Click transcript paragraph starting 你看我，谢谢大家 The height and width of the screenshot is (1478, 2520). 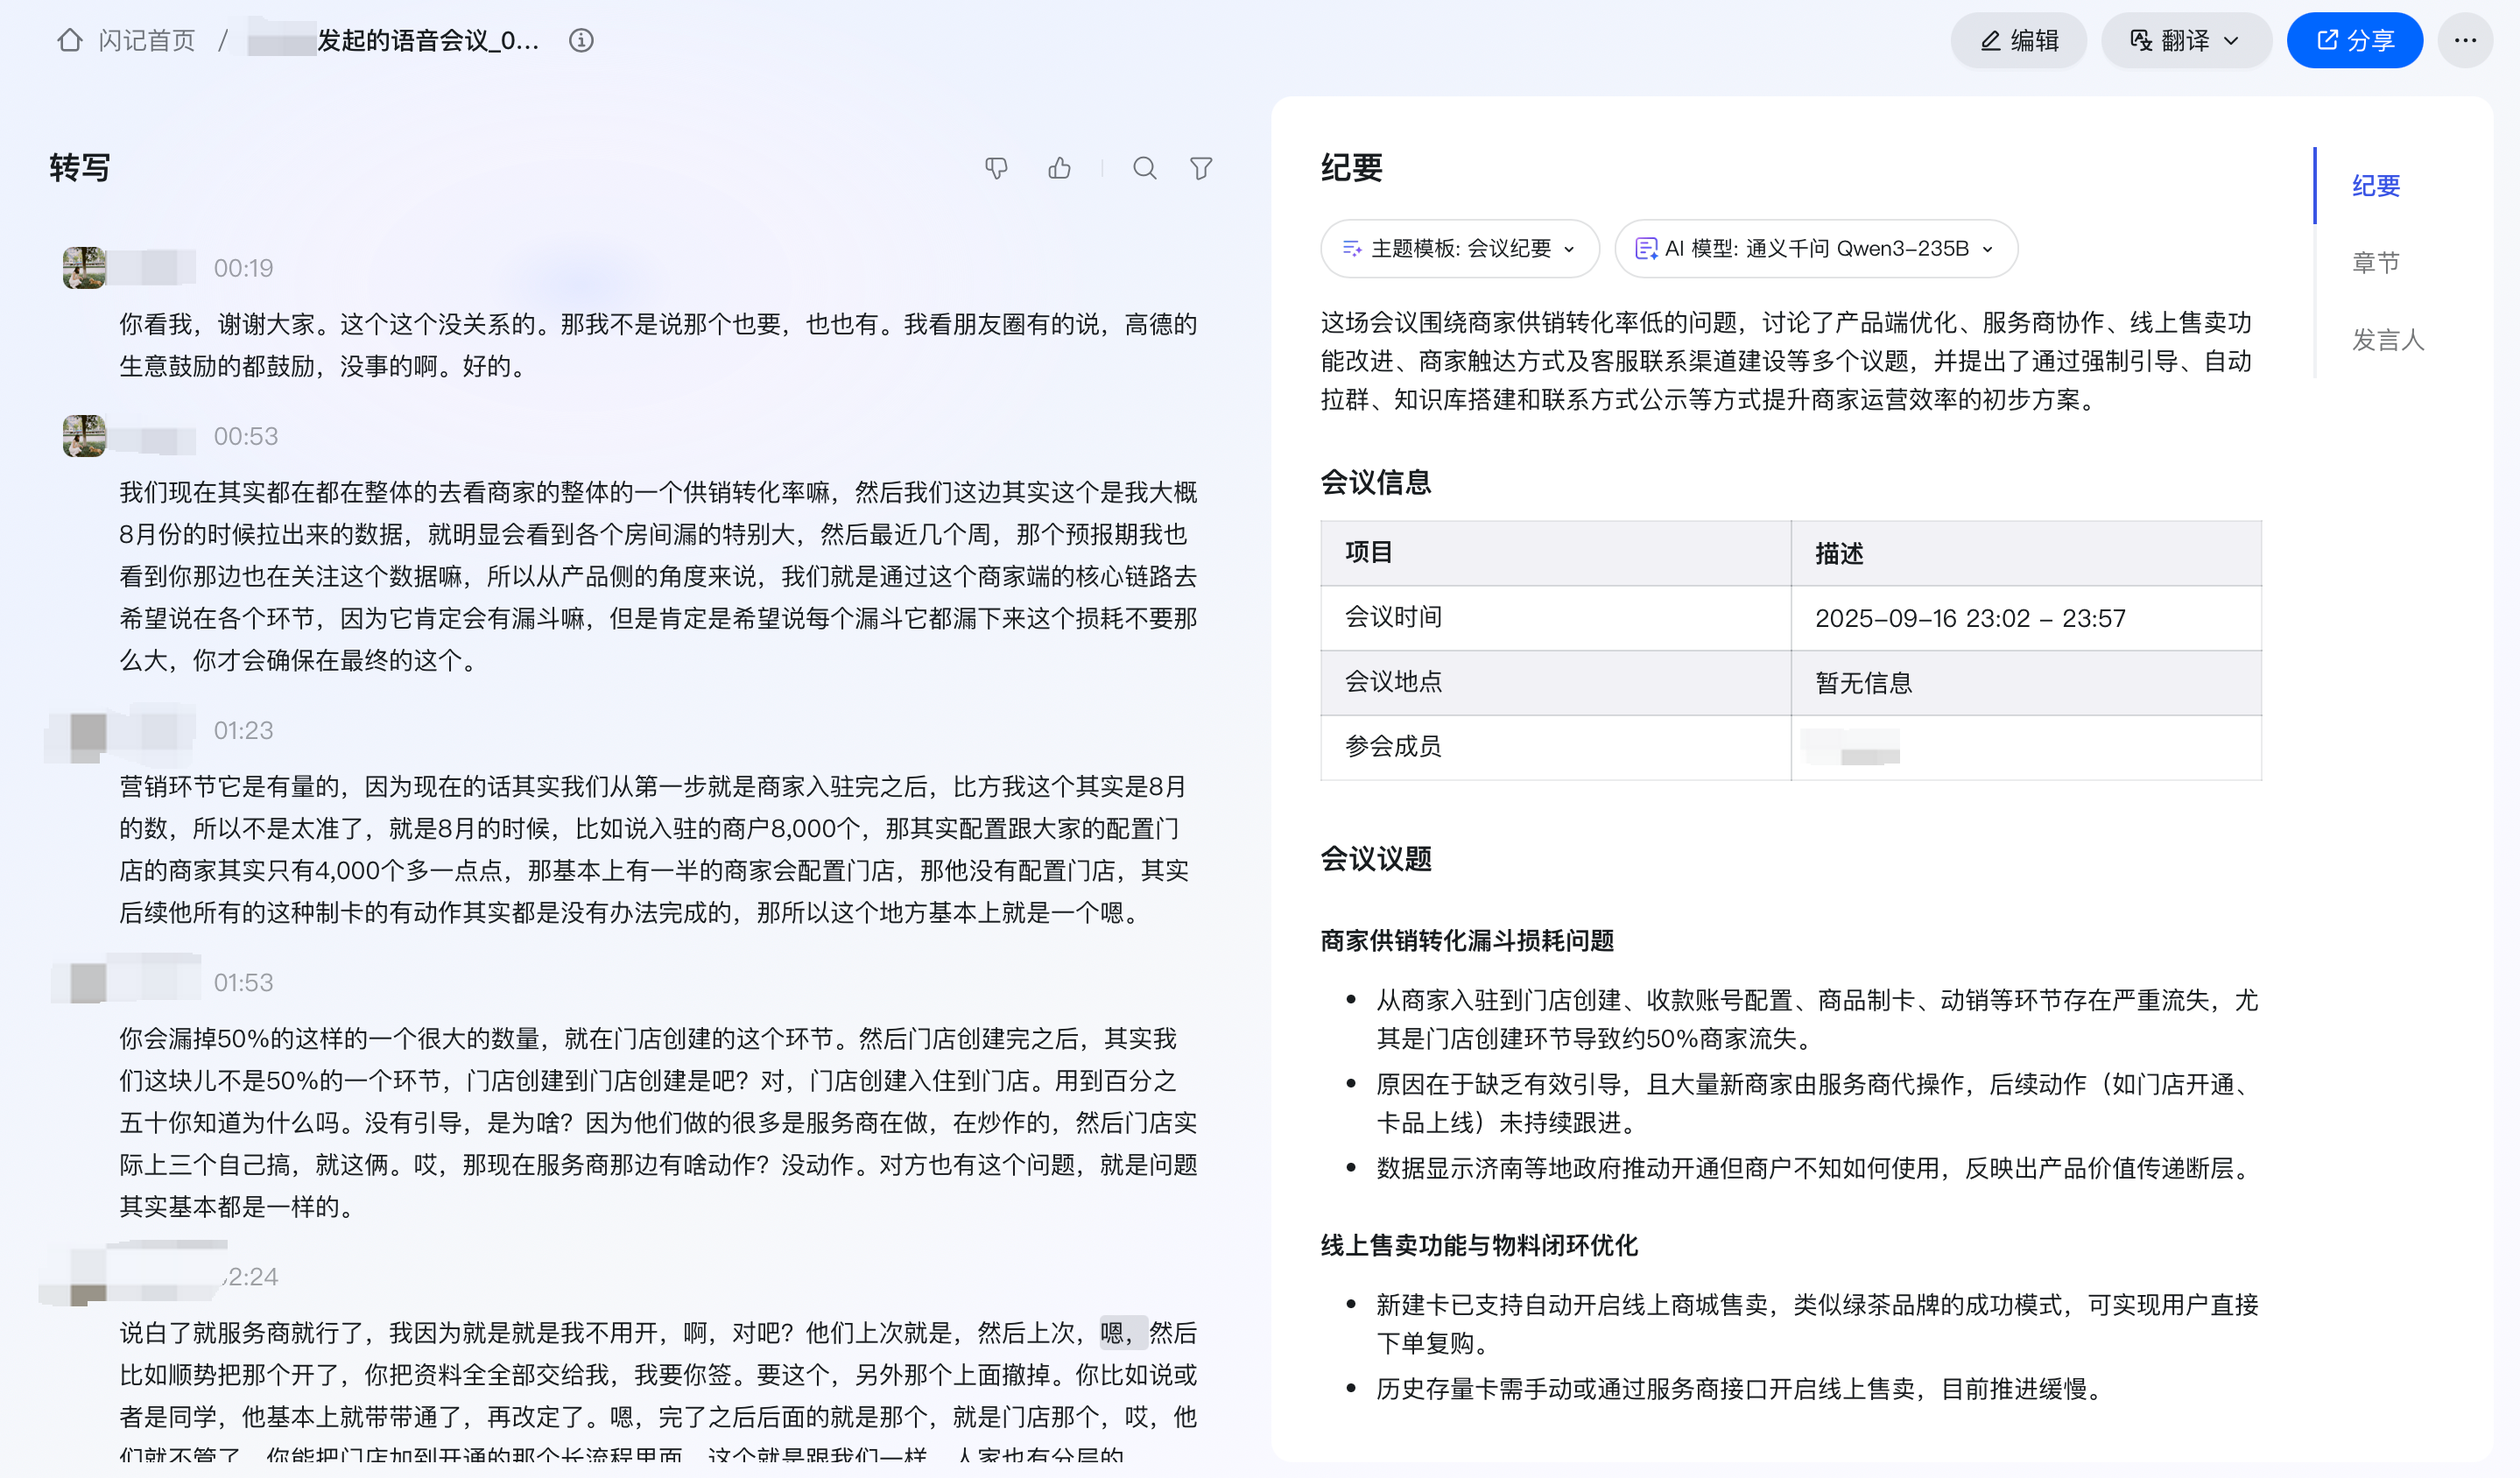point(658,345)
